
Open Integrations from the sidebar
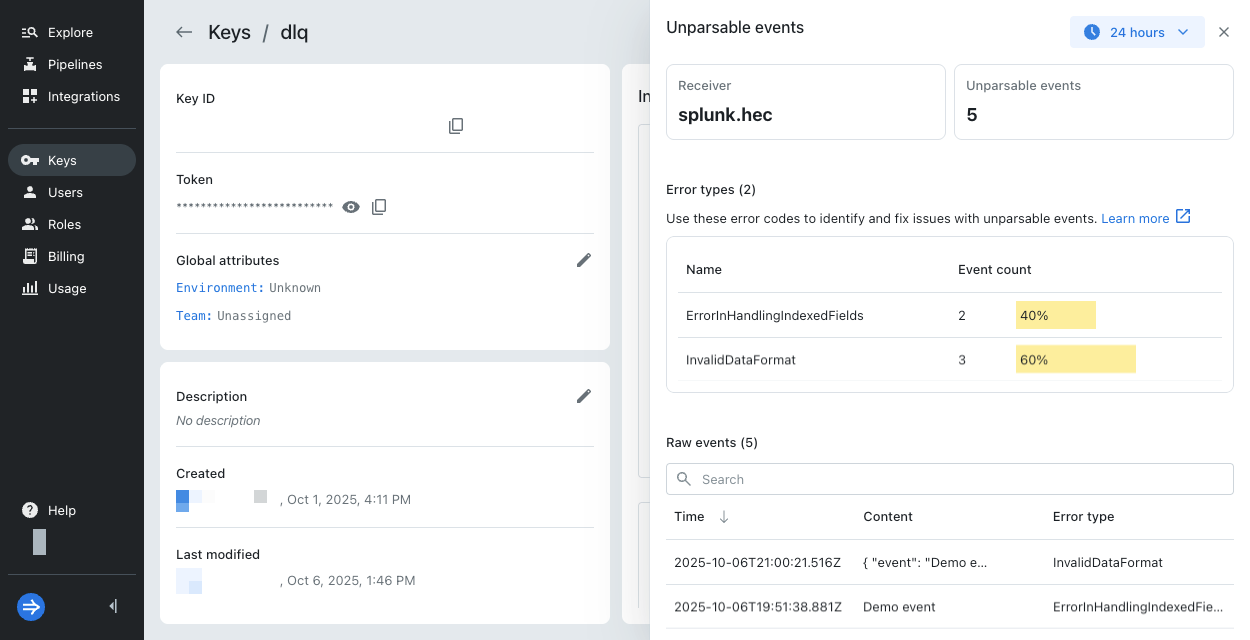point(83,96)
